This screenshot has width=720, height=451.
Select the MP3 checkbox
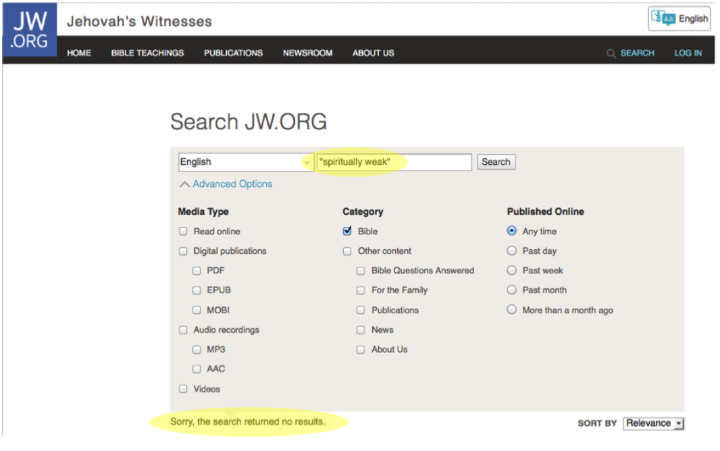tap(197, 350)
